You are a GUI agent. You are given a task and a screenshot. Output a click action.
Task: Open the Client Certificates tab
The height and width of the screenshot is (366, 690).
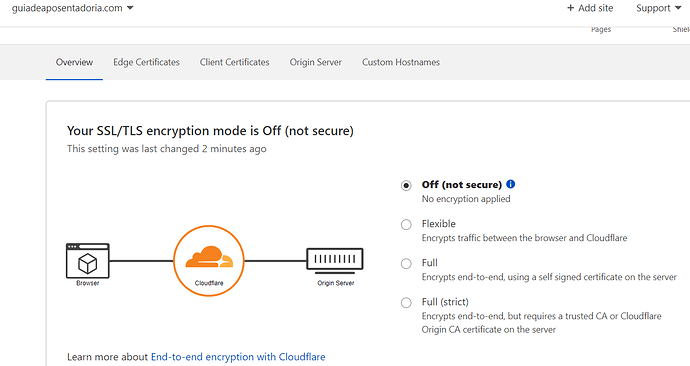pyautogui.click(x=235, y=62)
